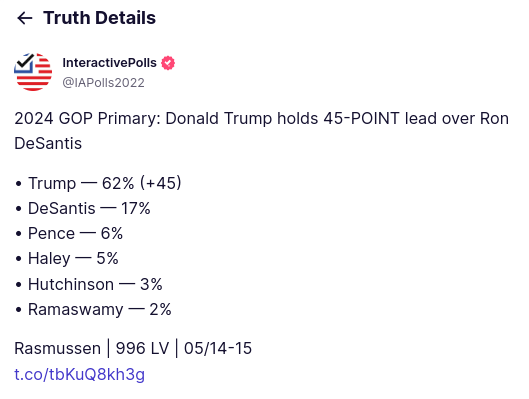Open the @IAPolls2022 handle
Viewport: 529px width, 399px height.
click(103, 83)
